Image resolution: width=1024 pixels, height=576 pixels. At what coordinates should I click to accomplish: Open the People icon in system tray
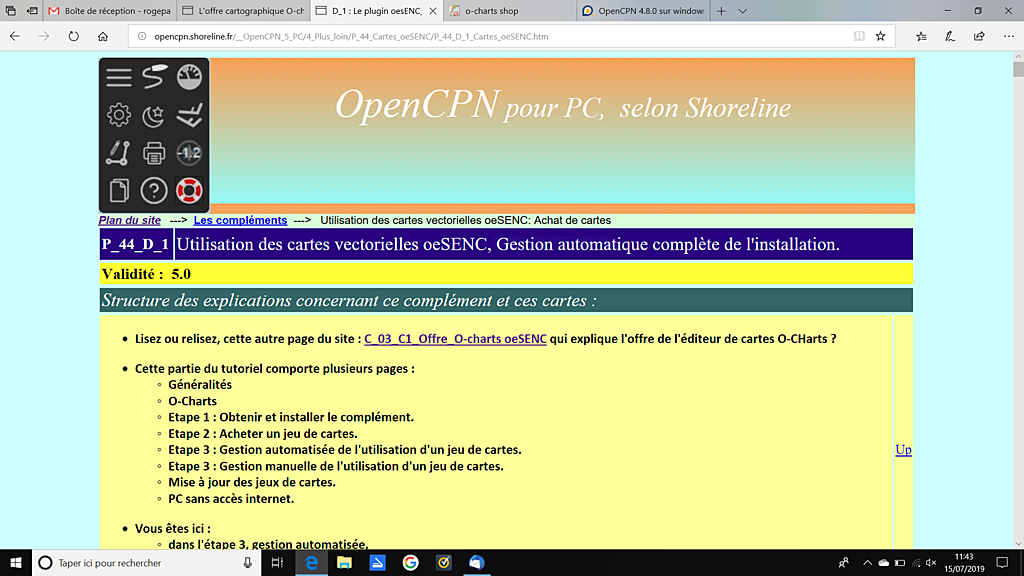[x=844, y=563]
